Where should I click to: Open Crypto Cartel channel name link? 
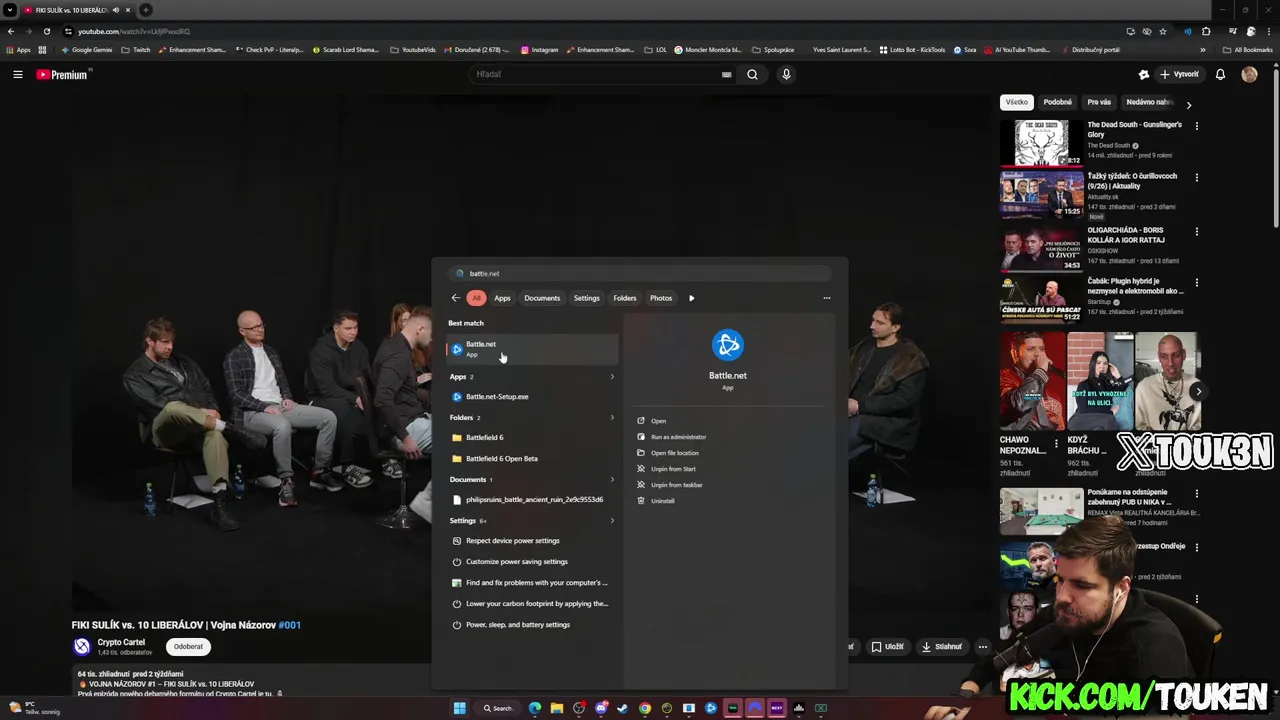point(121,642)
